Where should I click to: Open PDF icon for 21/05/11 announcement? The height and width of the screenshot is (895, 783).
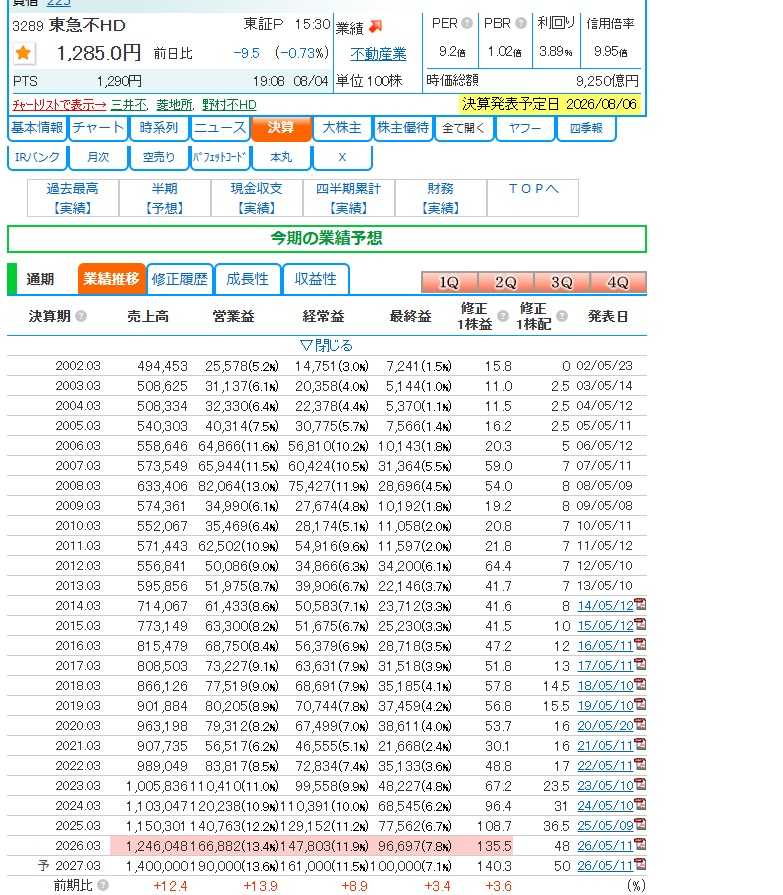[x=640, y=744]
